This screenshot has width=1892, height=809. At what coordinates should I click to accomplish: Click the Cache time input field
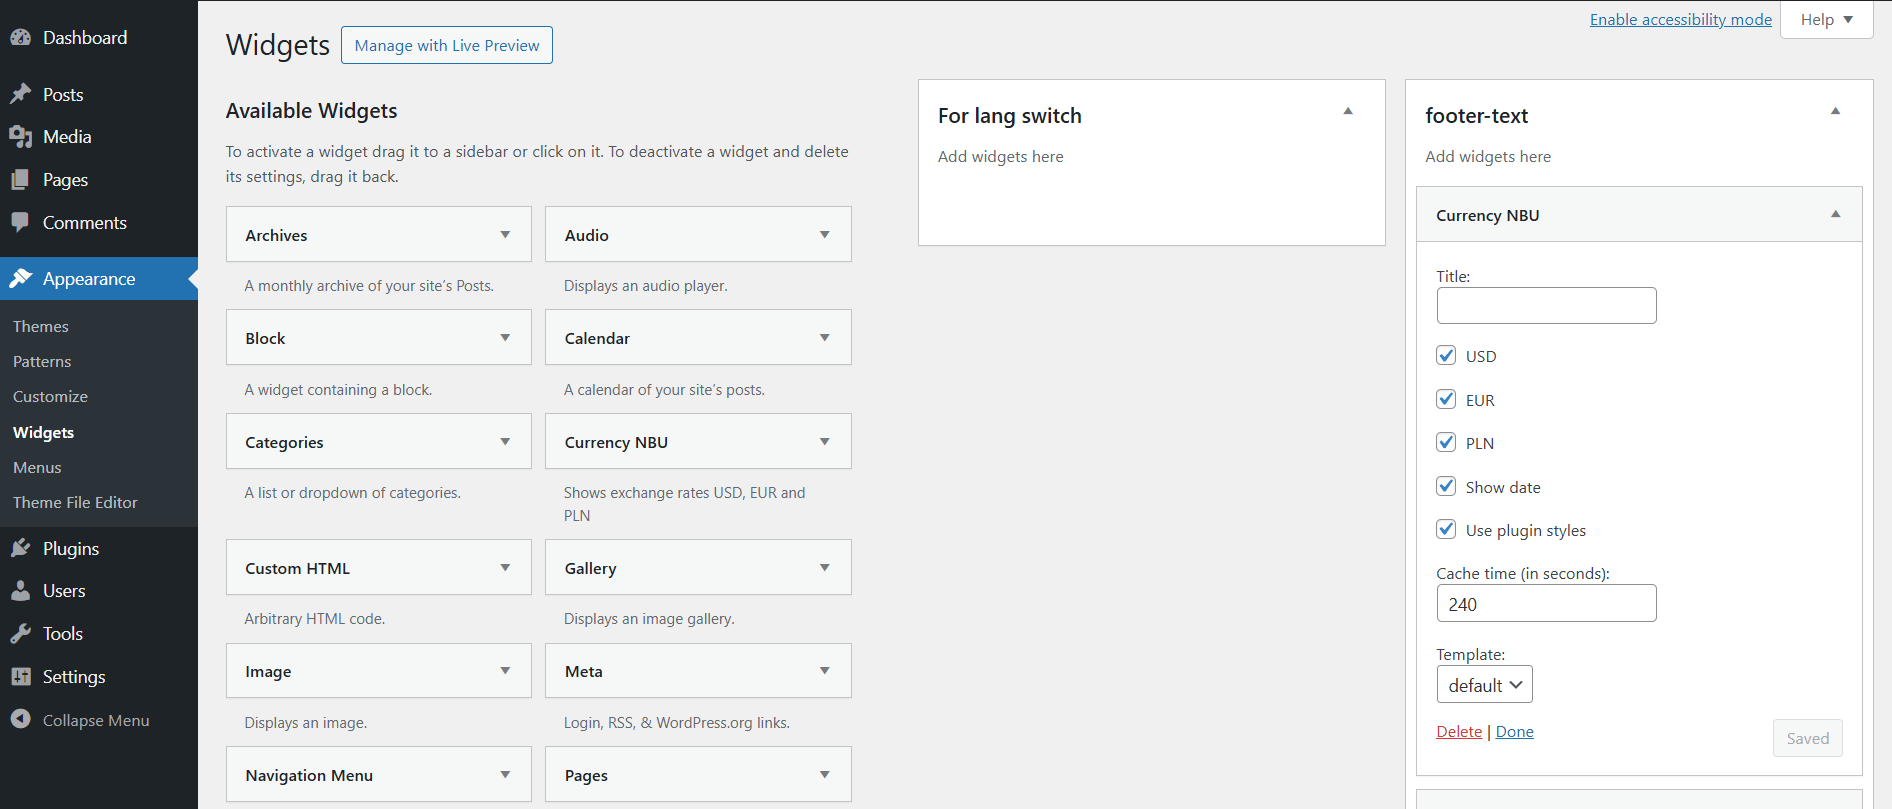click(1546, 604)
